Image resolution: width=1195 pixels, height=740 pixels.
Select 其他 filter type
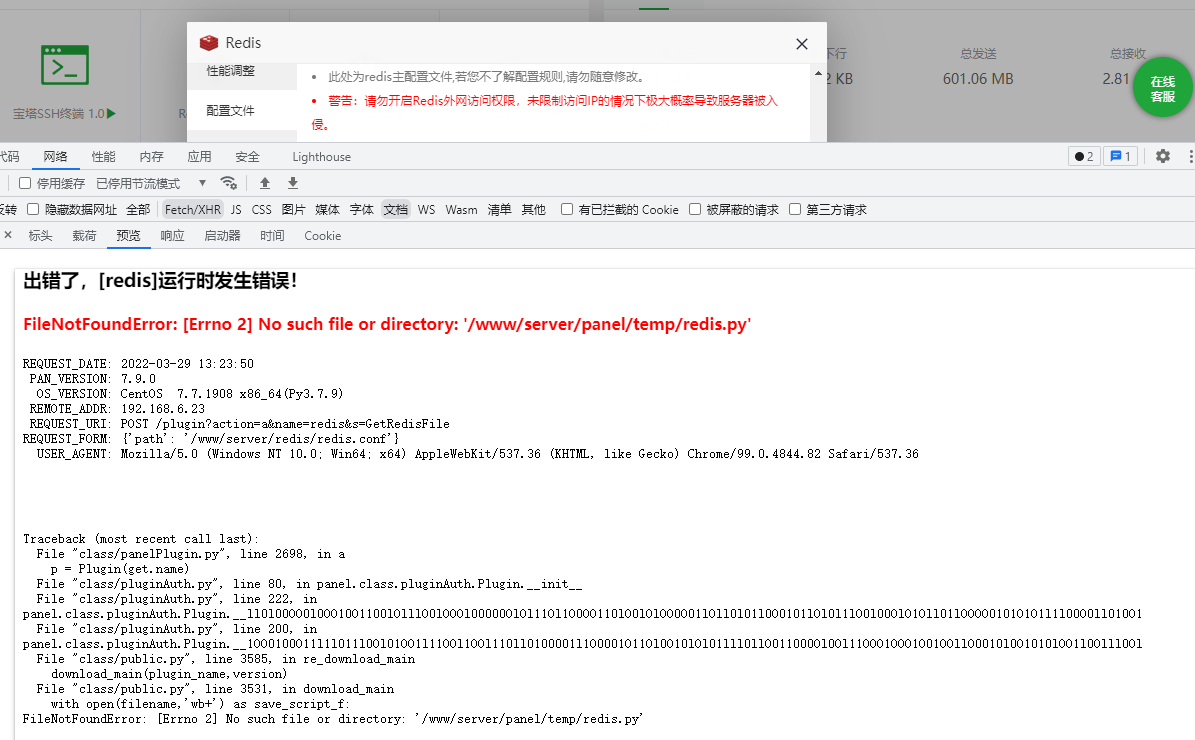[x=533, y=210]
